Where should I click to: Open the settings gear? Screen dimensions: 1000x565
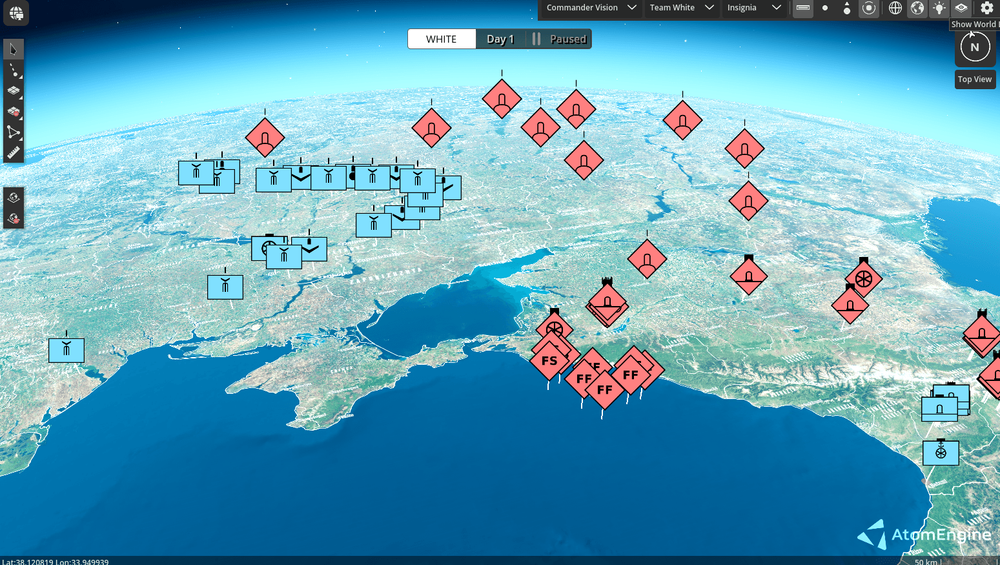(x=986, y=8)
